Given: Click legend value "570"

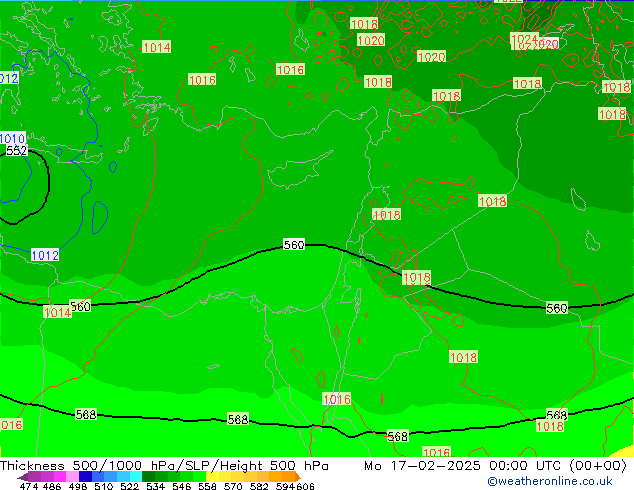Looking at the screenshot, I should tap(233, 486).
